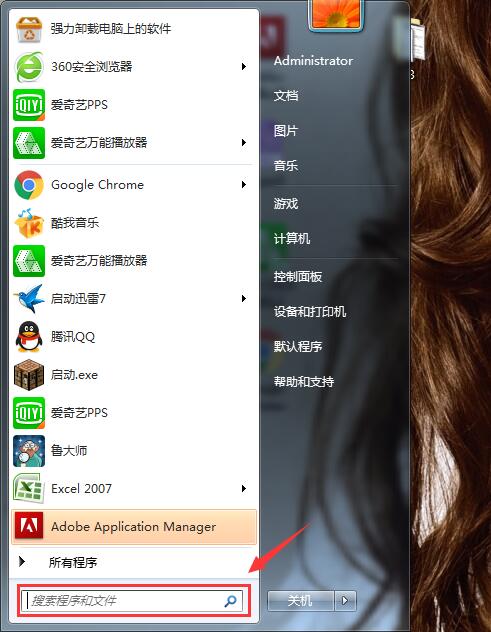Focus the 搜索程序和文件 search field
491x632 pixels.
pos(132,601)
